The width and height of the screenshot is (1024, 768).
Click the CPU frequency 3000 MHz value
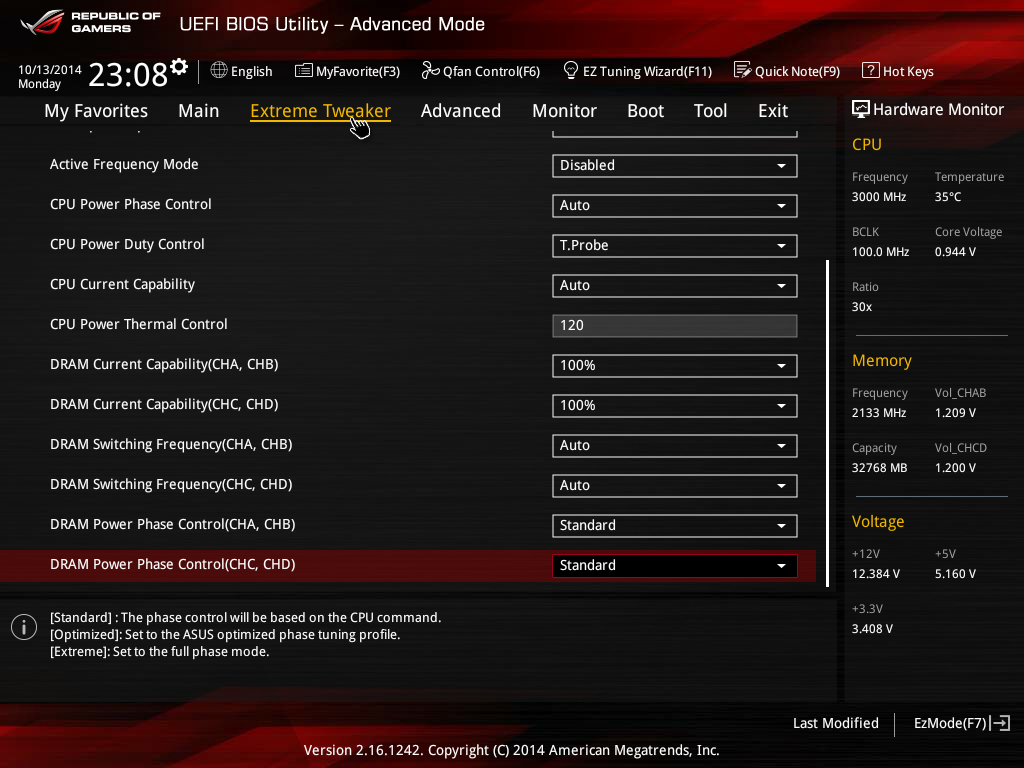pyautogui.click(x=879, y=197)
